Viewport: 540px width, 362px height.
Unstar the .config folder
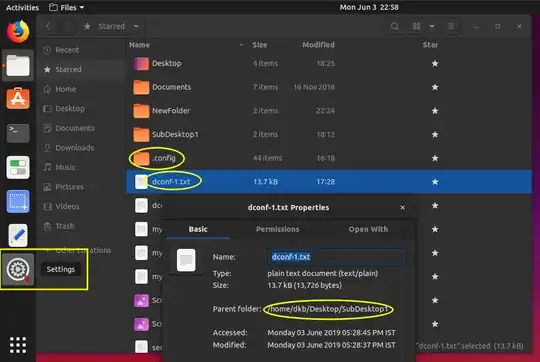(435, 158)
